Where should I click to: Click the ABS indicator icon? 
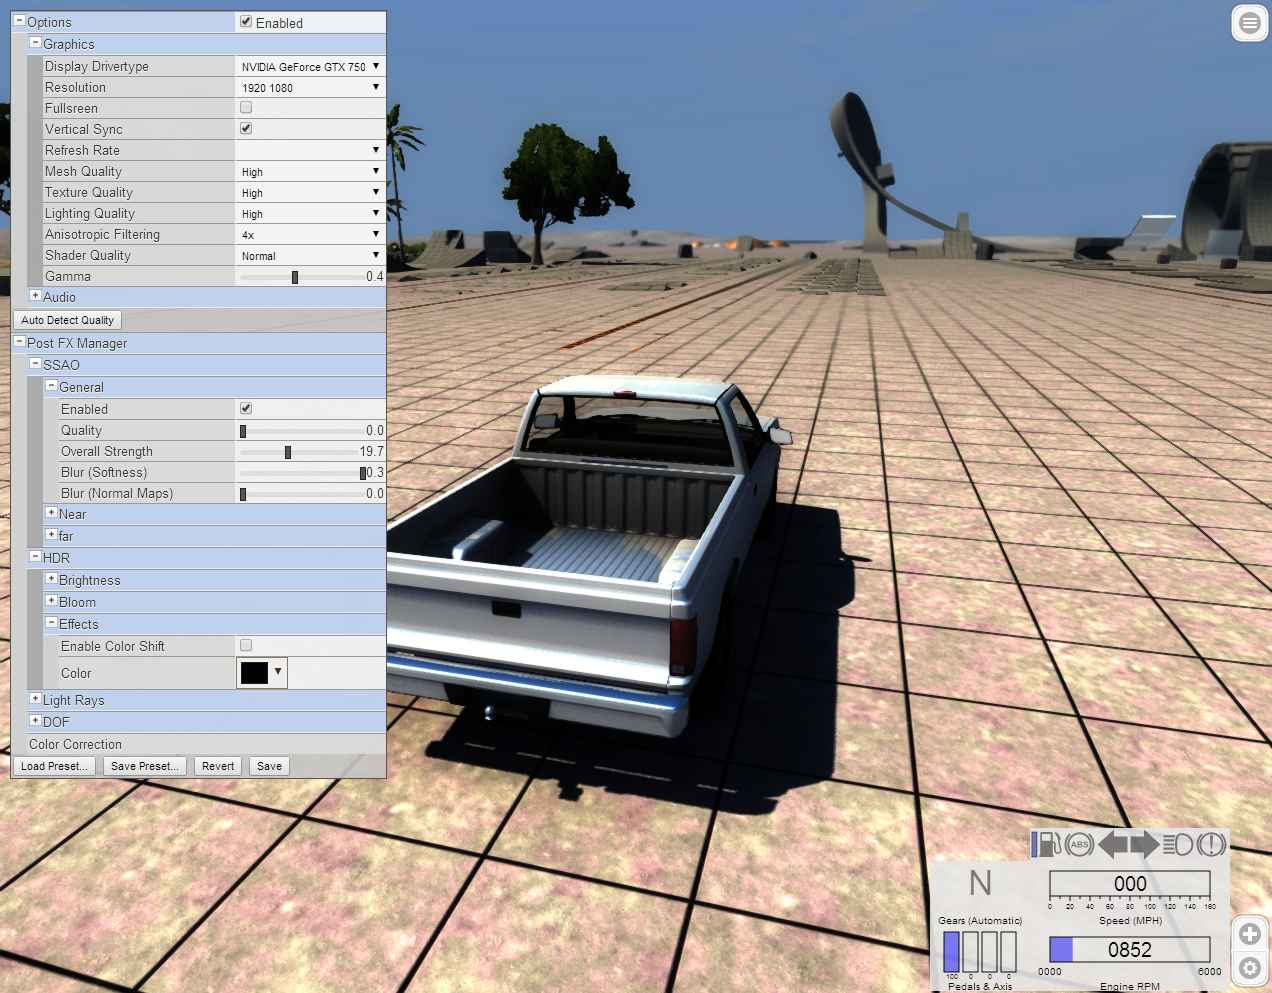(1079, 845)
